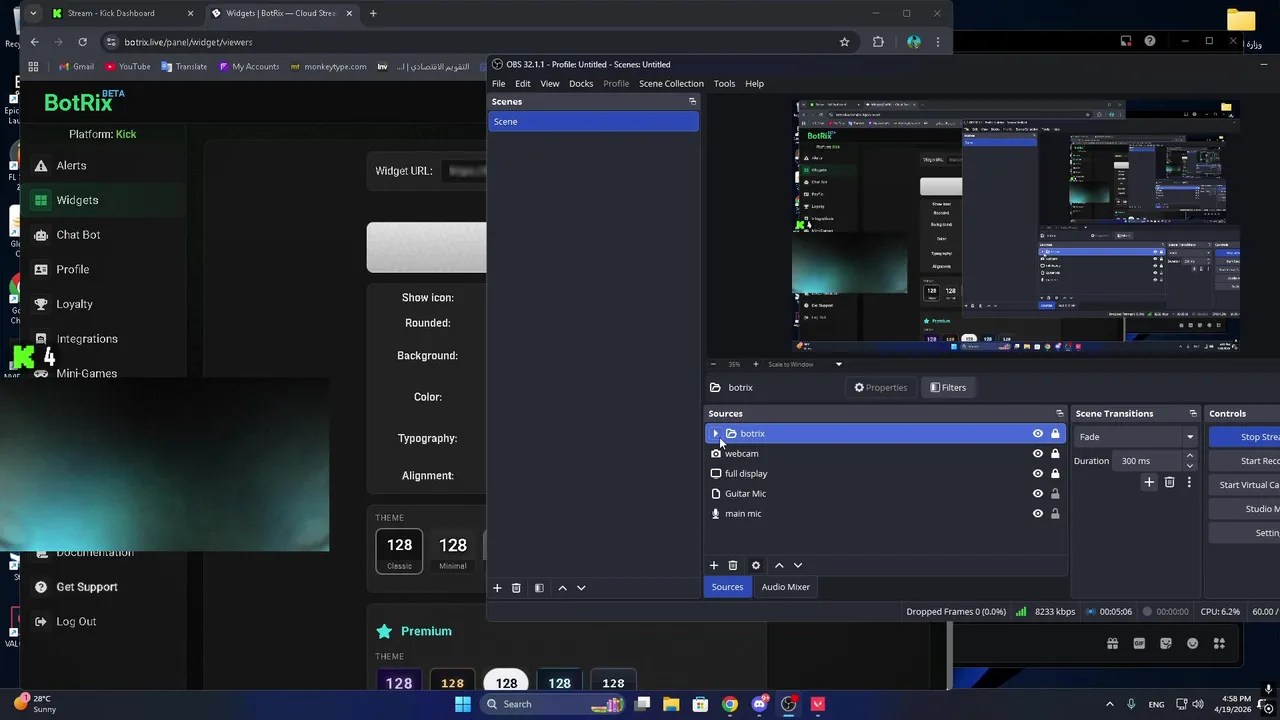Open Chrome's tab search dropdown arrow
This screenshot has height=720, width=1280.
click(x=33, y=13)
